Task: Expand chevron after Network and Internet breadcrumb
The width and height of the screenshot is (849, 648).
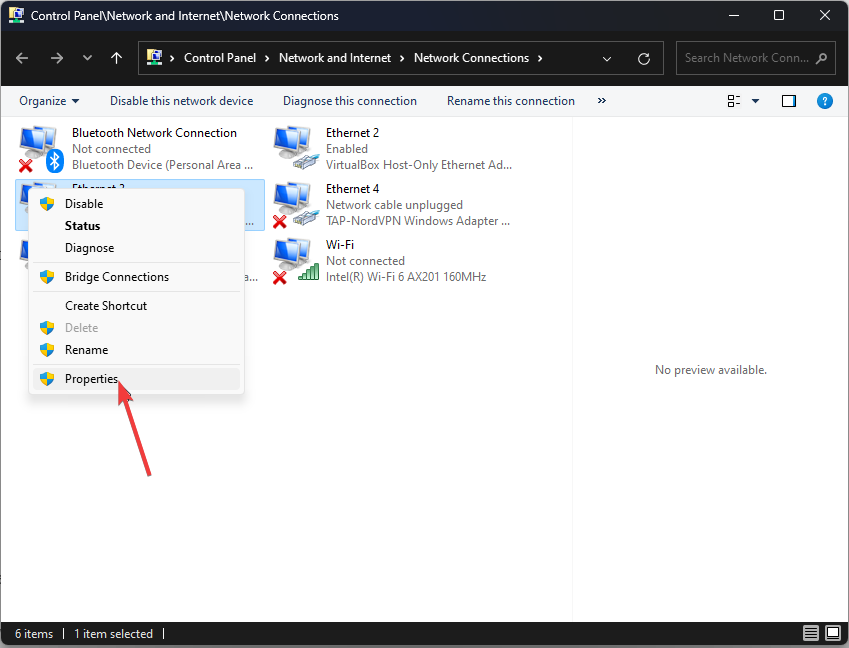Action: pyautogui.click(x=402, y=58)
